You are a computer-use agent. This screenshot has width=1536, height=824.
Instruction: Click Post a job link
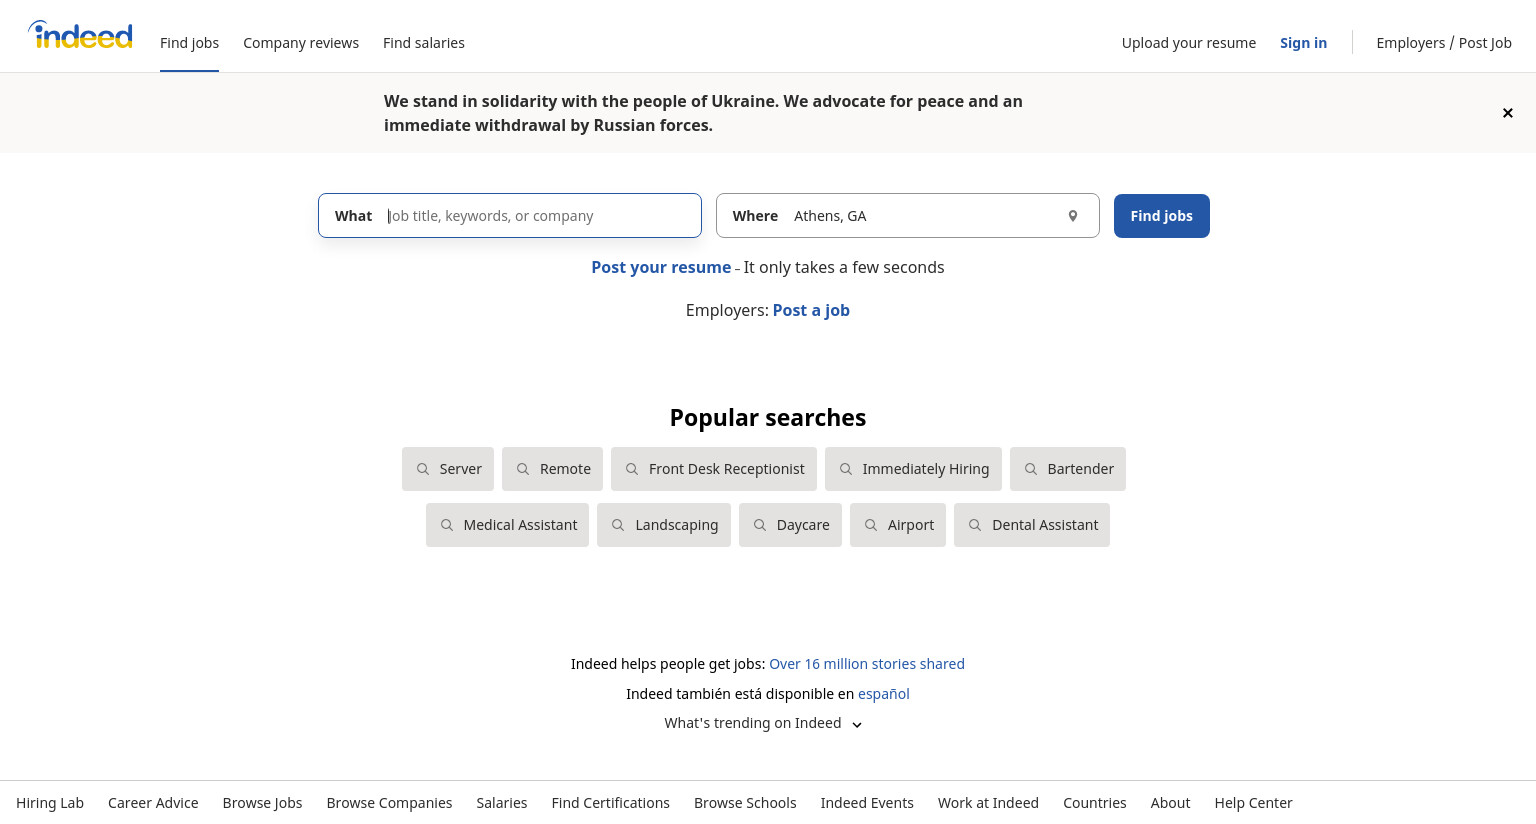pos(811,311)
